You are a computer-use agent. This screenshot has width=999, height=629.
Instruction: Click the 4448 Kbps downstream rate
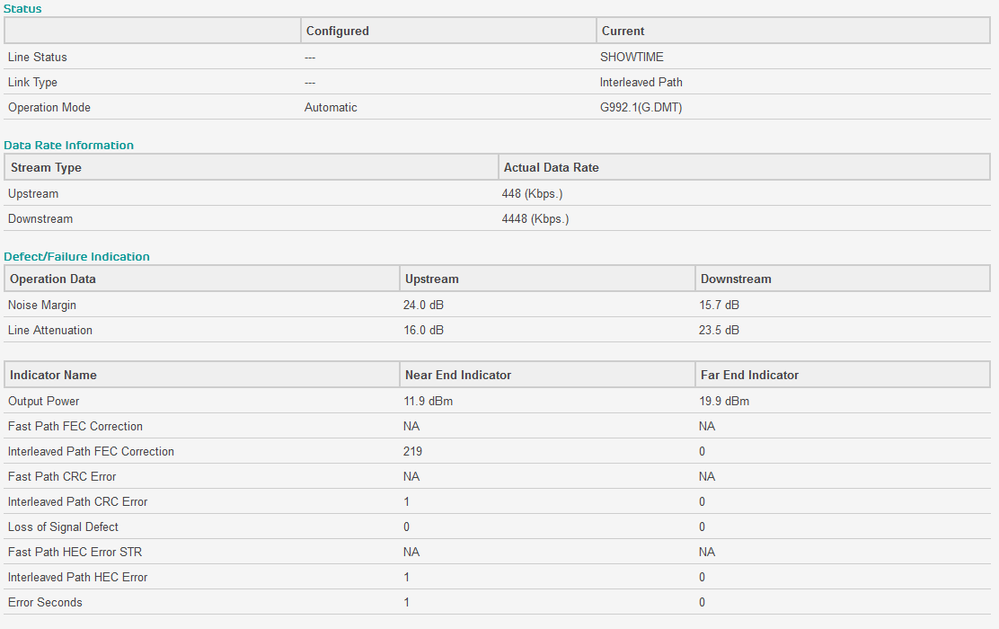pos(535,219)
